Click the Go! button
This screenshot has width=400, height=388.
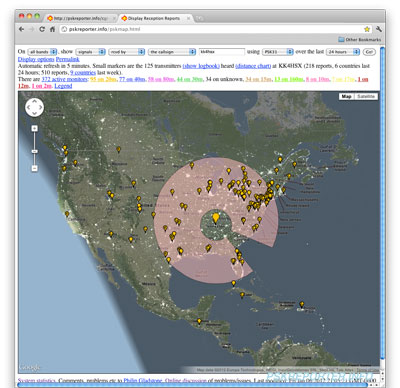point(369,52)
